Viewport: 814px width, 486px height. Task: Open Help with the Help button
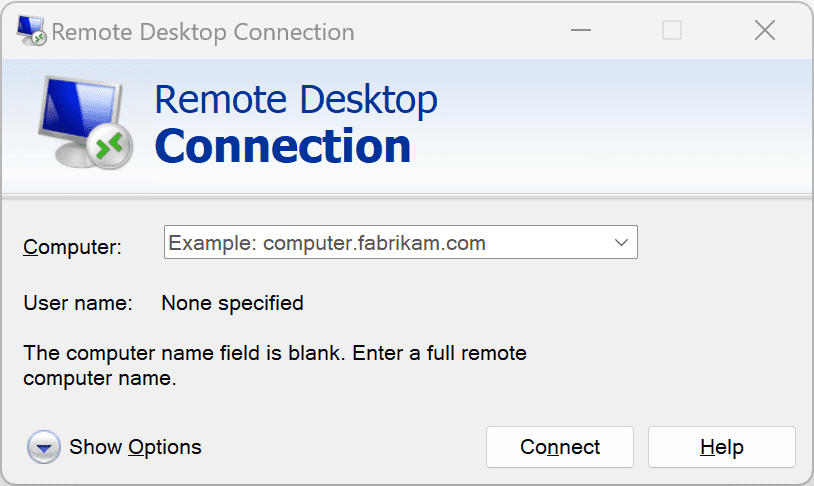(x=721, y=447)
